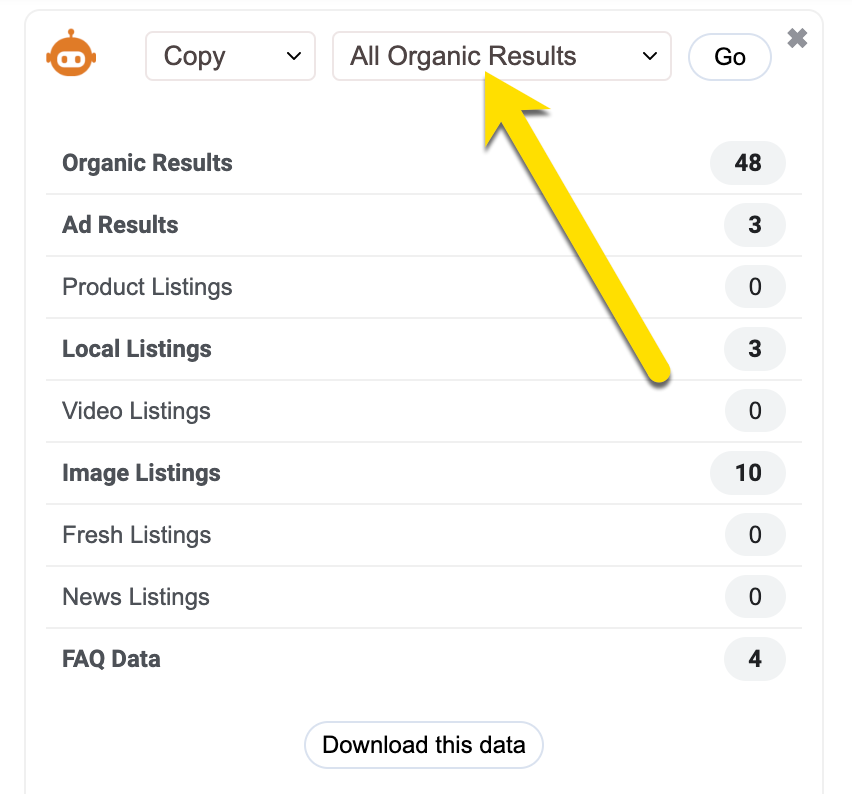Select the Ad Results row
The width and height of the screenshot is (852, 794).
click(x=120, y=225)
